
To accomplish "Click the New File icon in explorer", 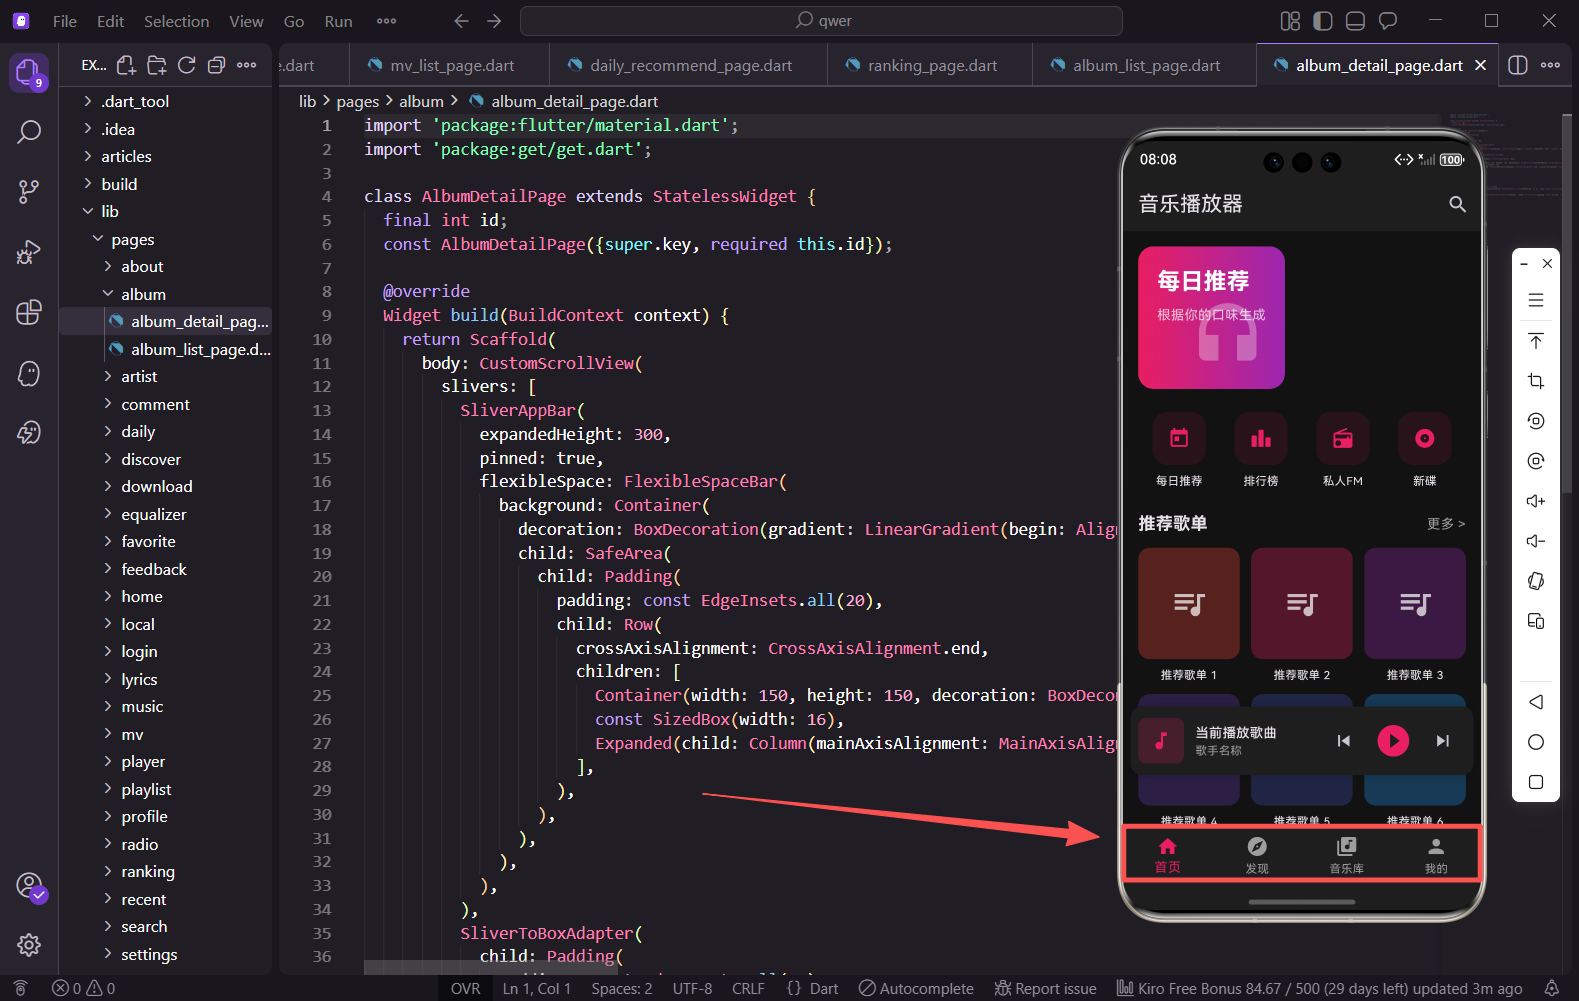I will point(126,65).
